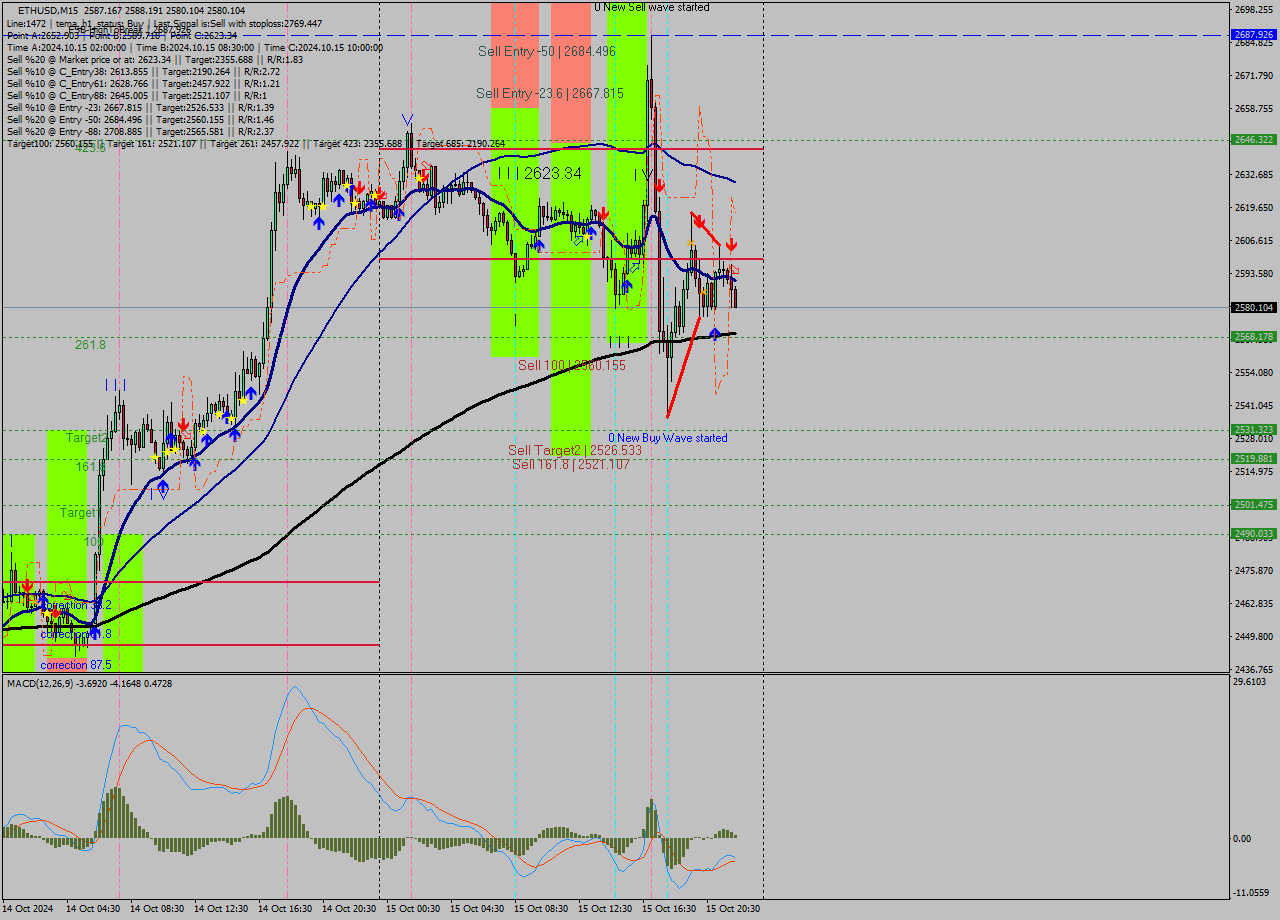This screenshot has width=1280, height=920.
Task: Click the MACD scale value -11.0559
Action: click(x=1252, y=892)
